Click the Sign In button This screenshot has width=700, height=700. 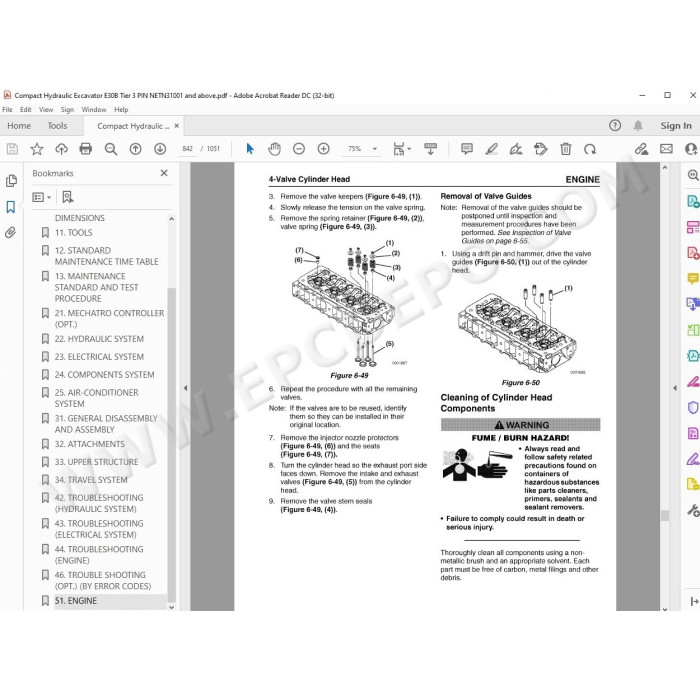[x=675, y=126]
